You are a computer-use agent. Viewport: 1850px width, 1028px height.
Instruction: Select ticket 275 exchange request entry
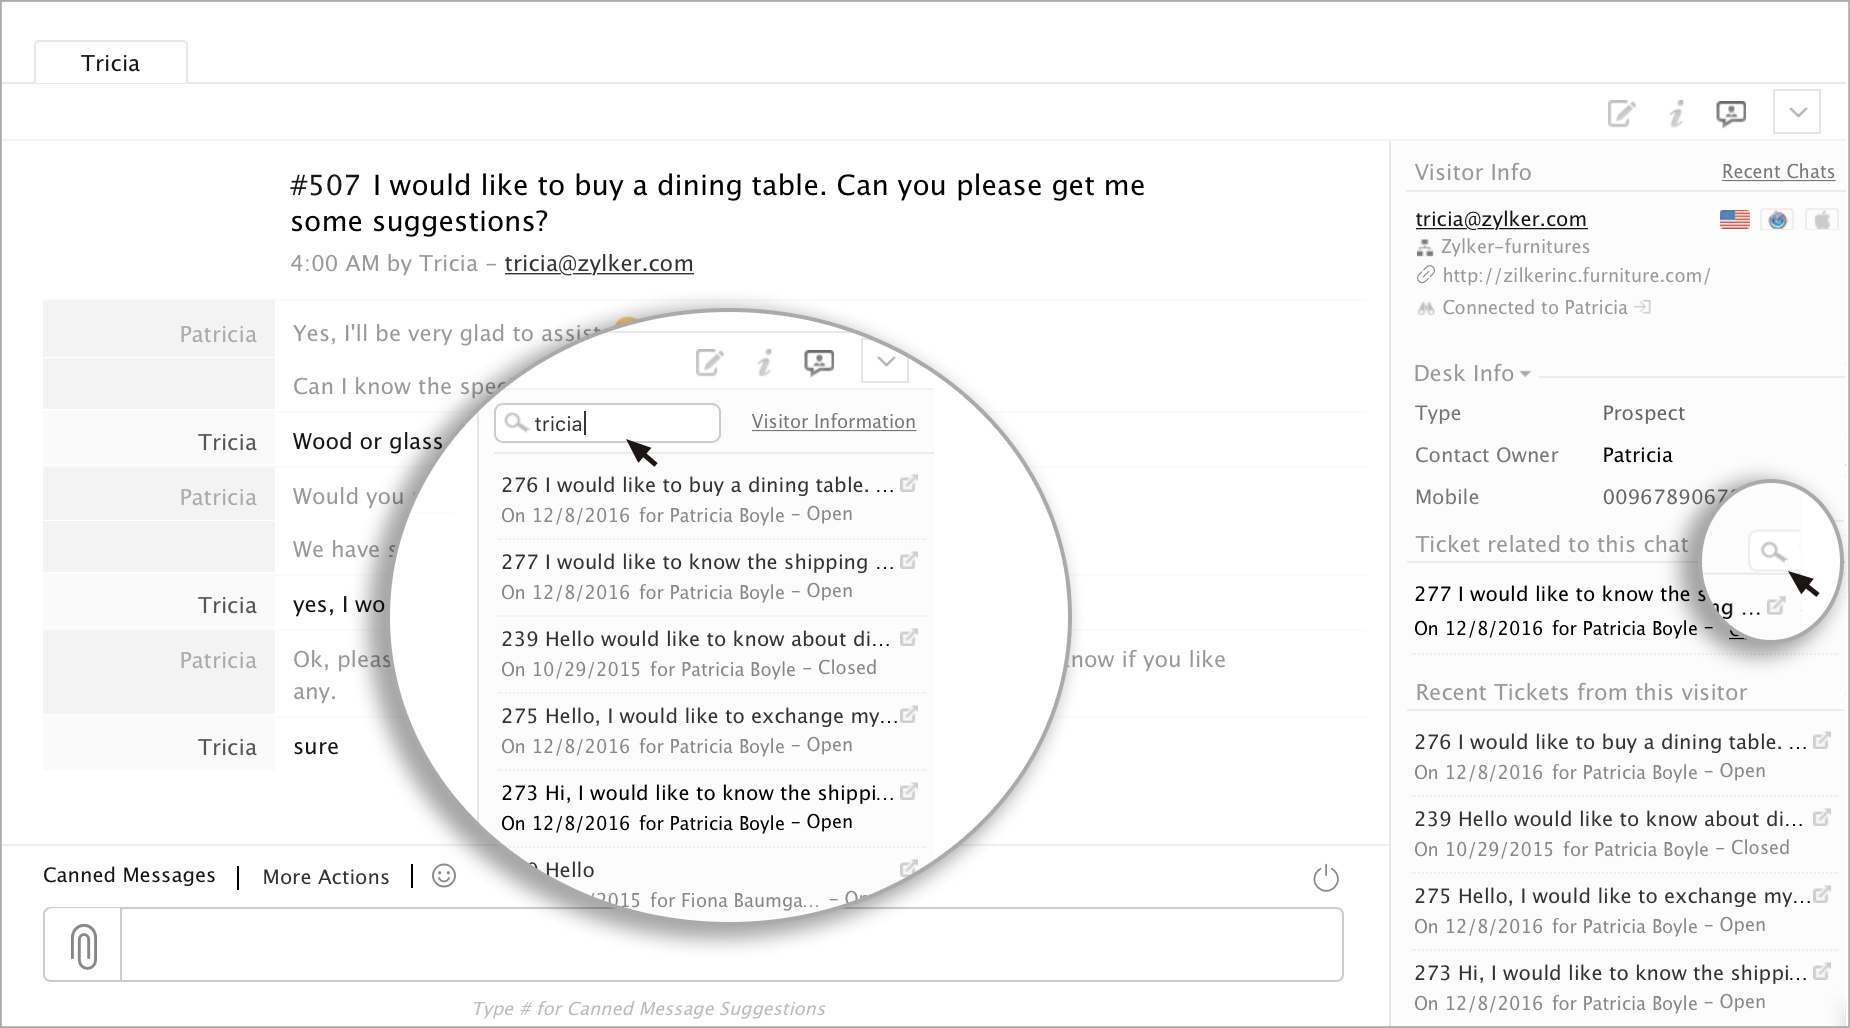point(1610,896)
